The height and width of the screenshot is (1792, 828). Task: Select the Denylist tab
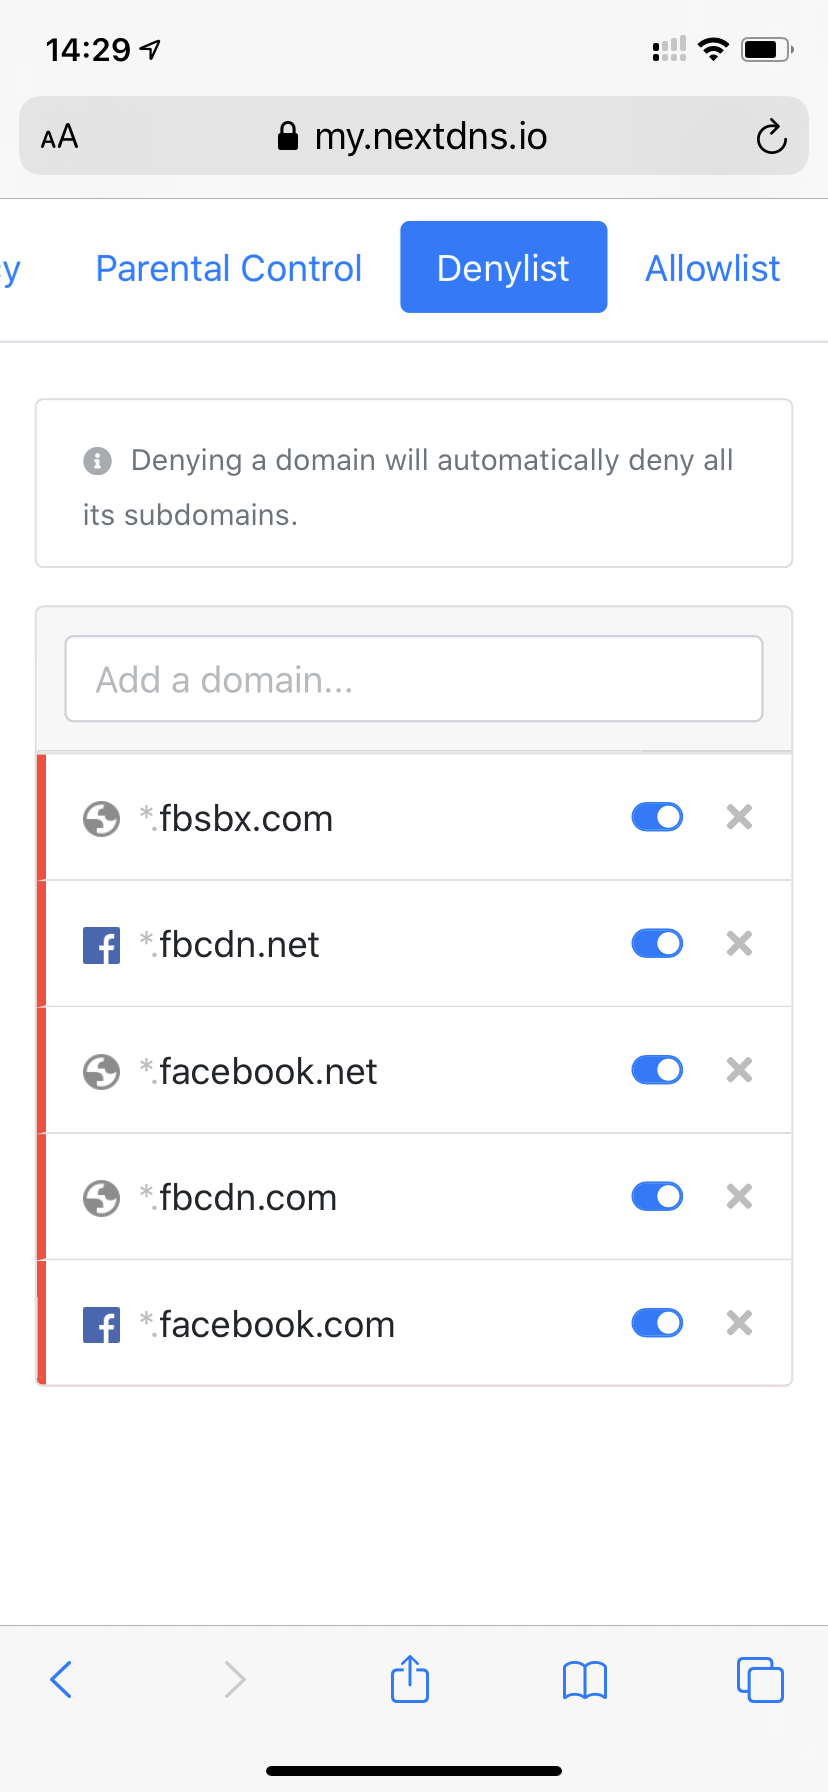(x=503, y=267)
